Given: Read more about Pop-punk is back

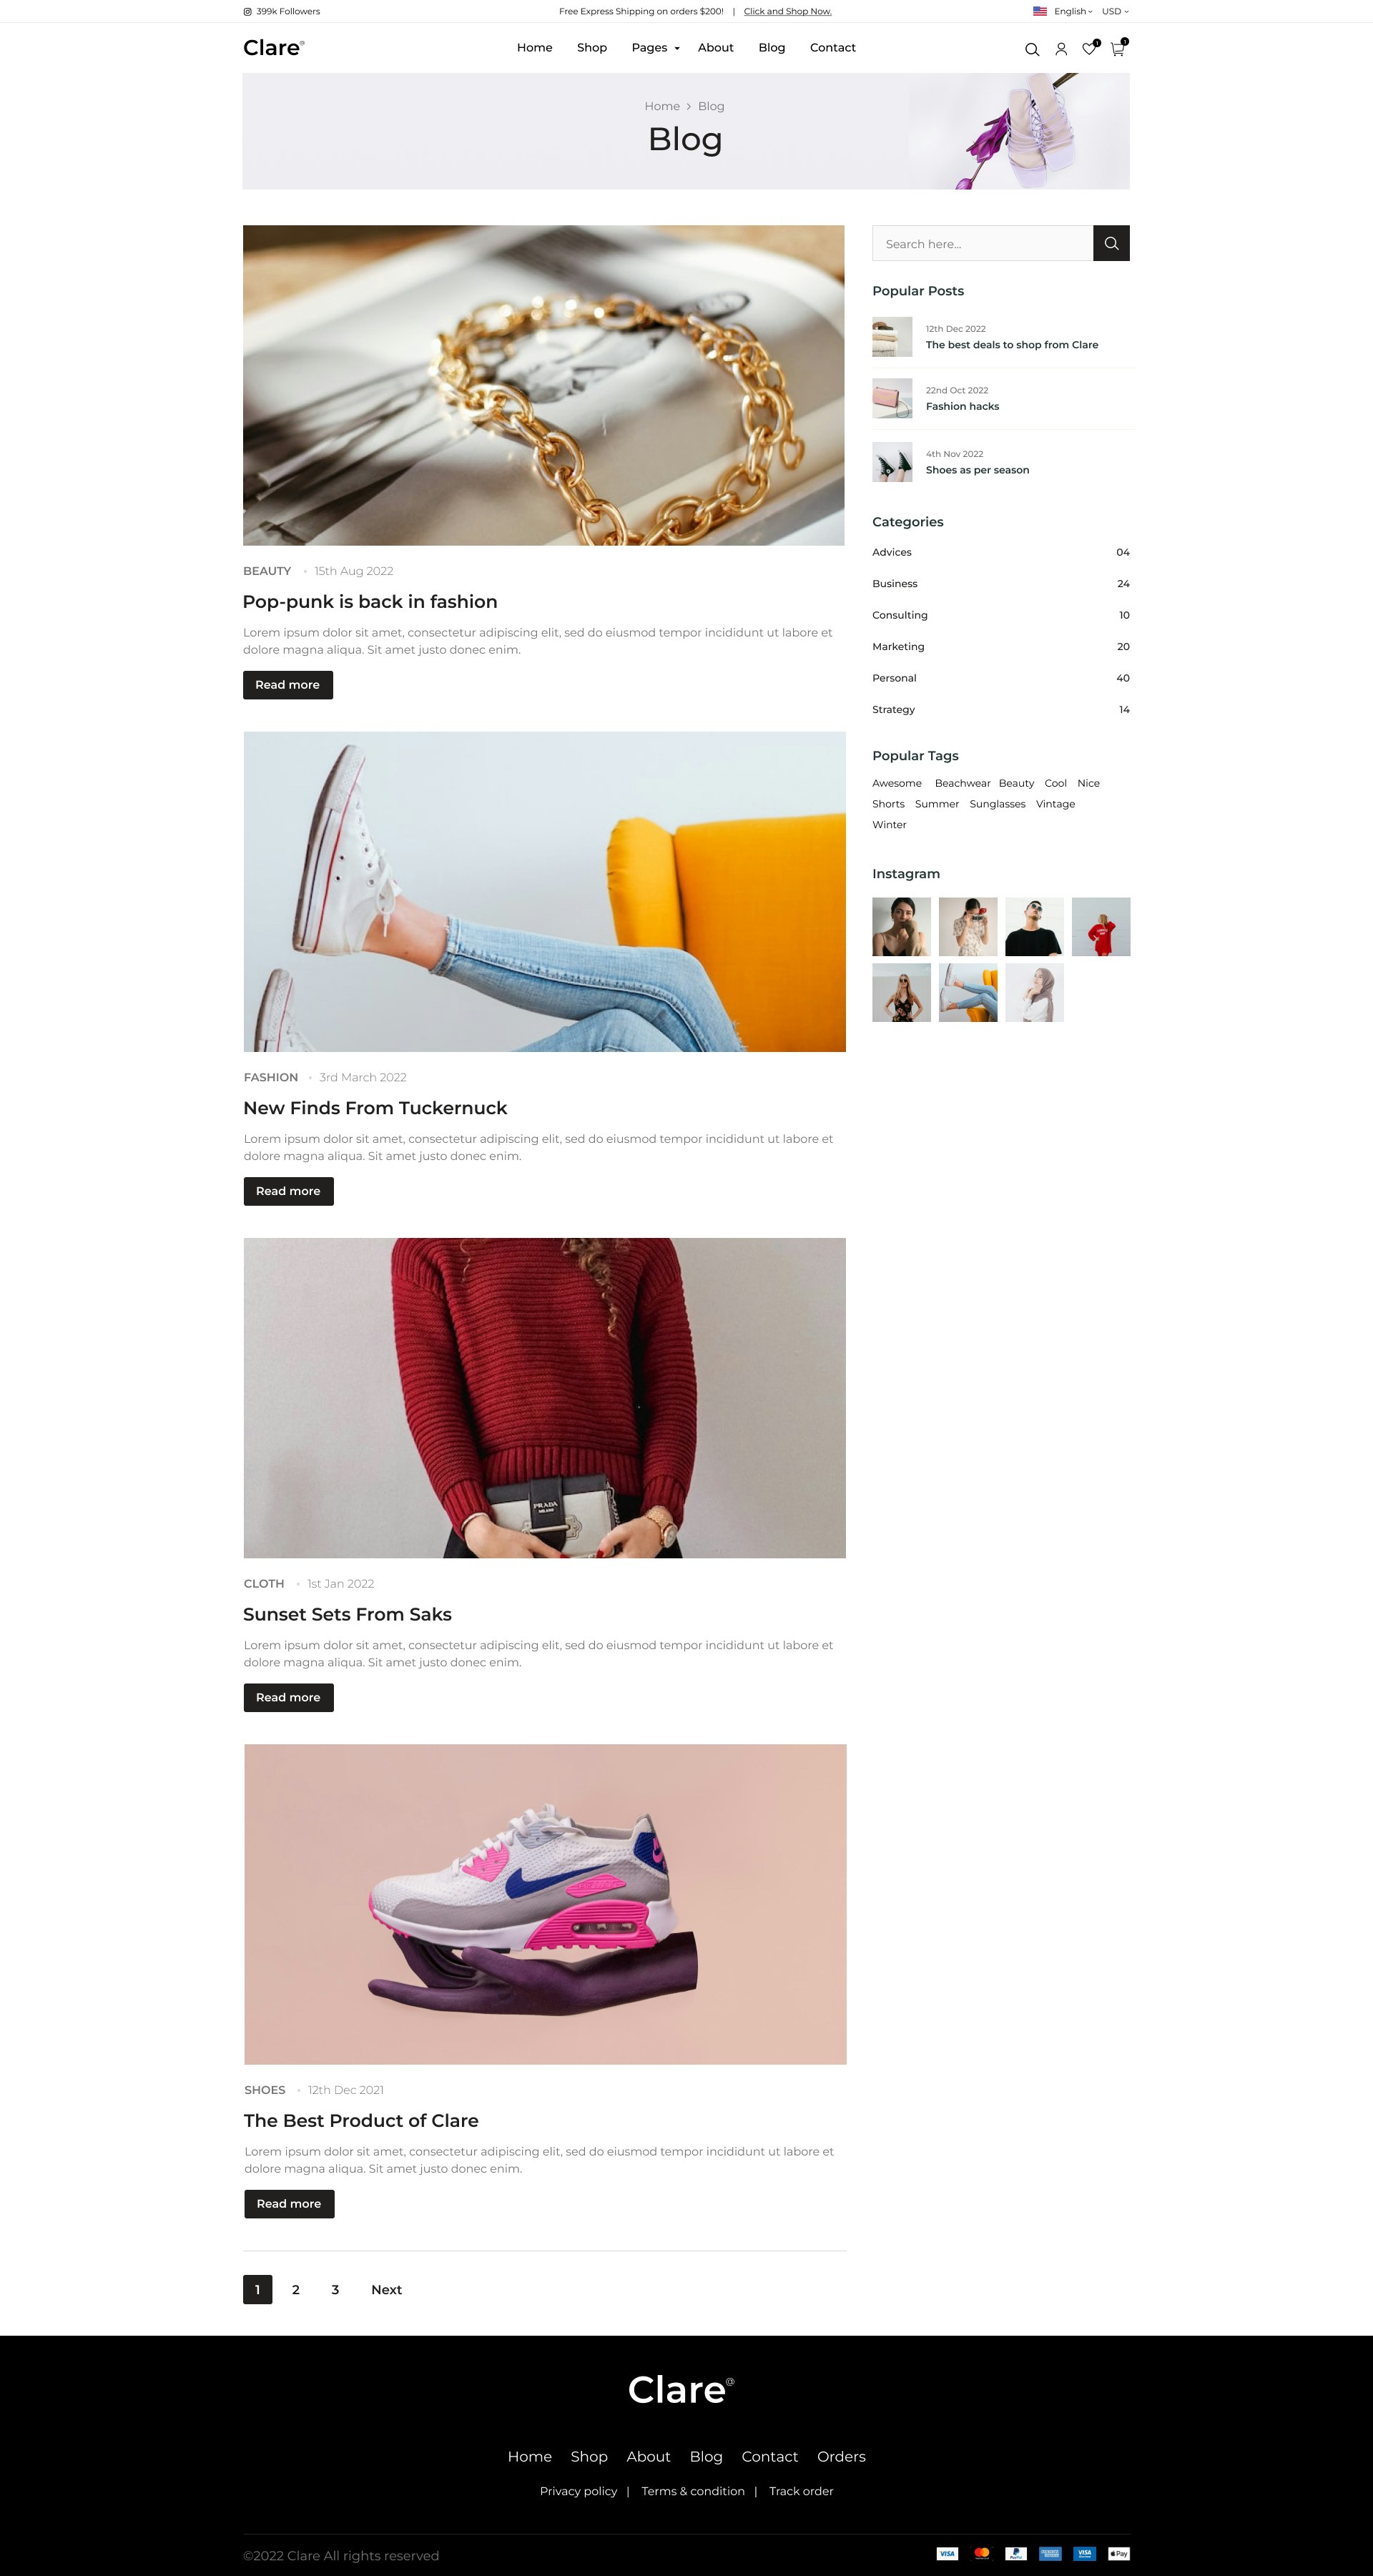Looking at the screenshot, I should point(288,685).
